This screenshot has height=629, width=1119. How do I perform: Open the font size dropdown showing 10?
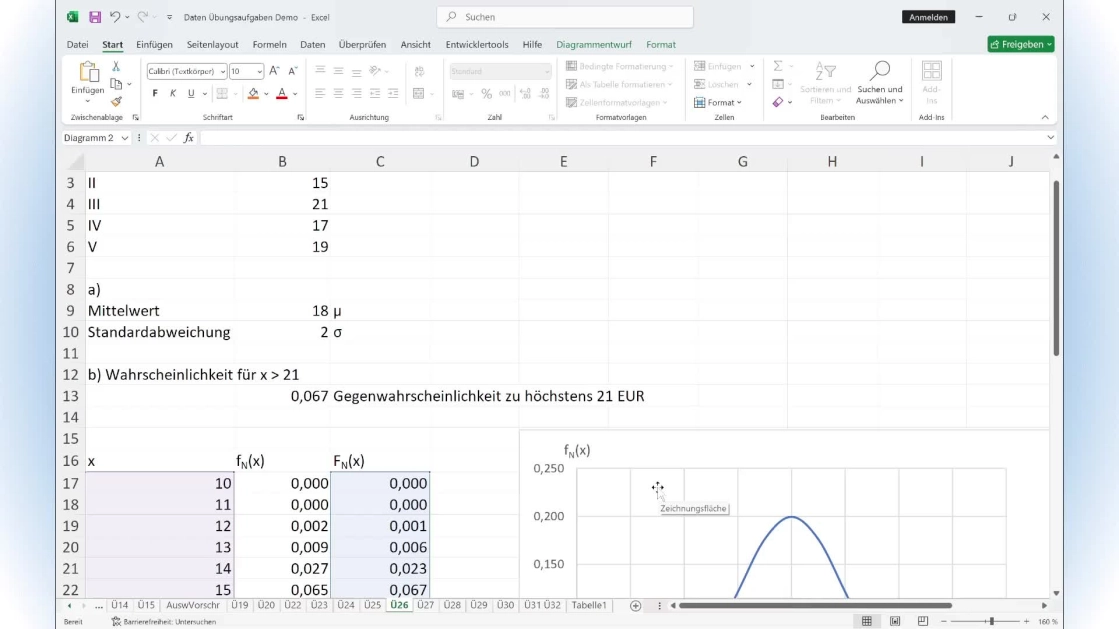[259, 71]
